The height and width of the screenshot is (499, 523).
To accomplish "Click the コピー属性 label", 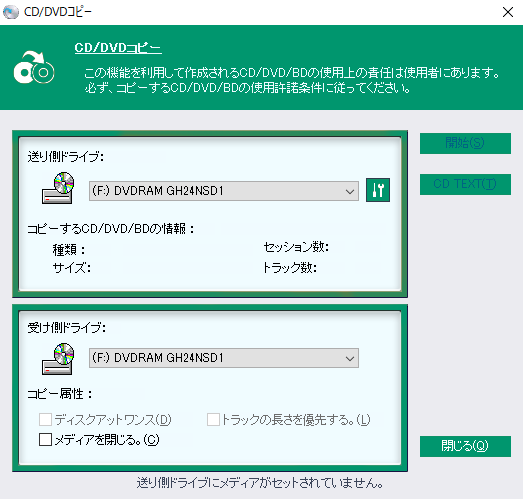I will (x=60, y=394).
